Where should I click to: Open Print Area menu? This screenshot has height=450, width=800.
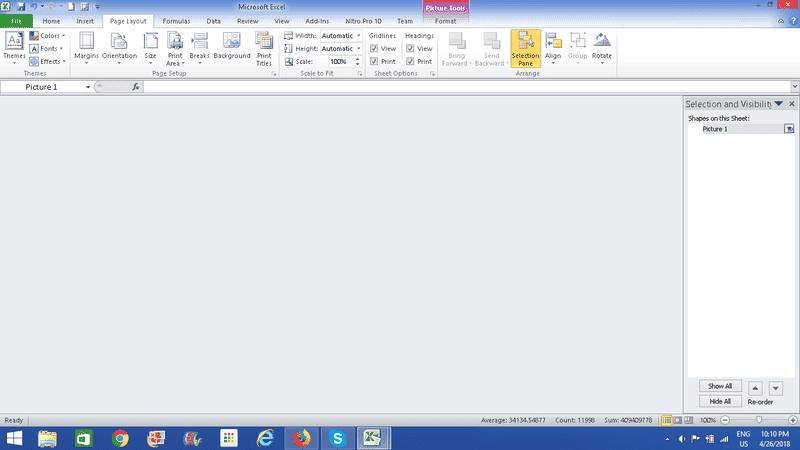[x=174, y=48]
